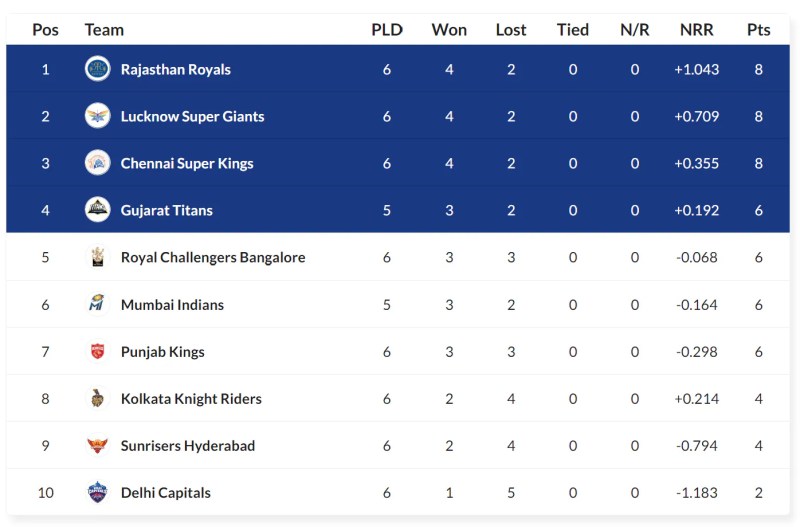Click the Pts column header
This screenshot has width=800, height=527.
(x=758, y=29)
